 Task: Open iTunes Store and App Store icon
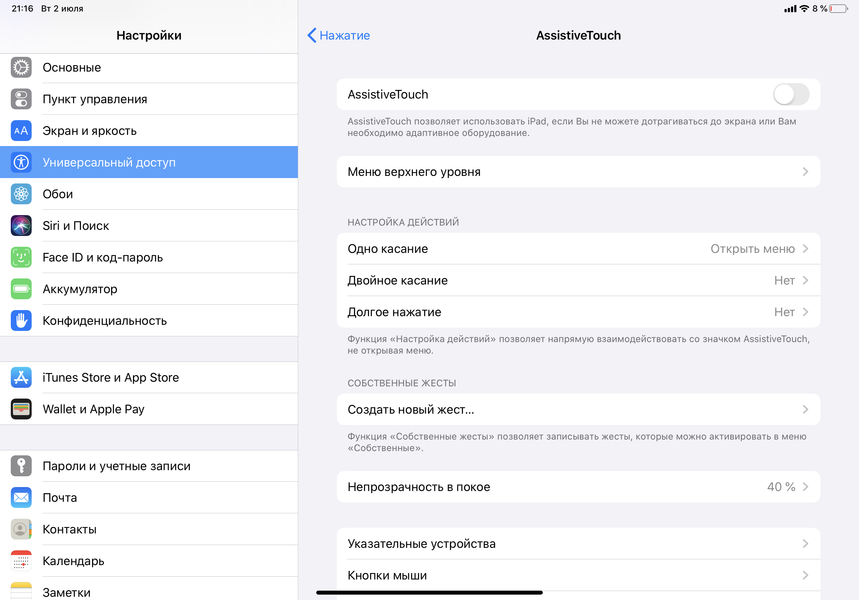(x=22, y=378)
